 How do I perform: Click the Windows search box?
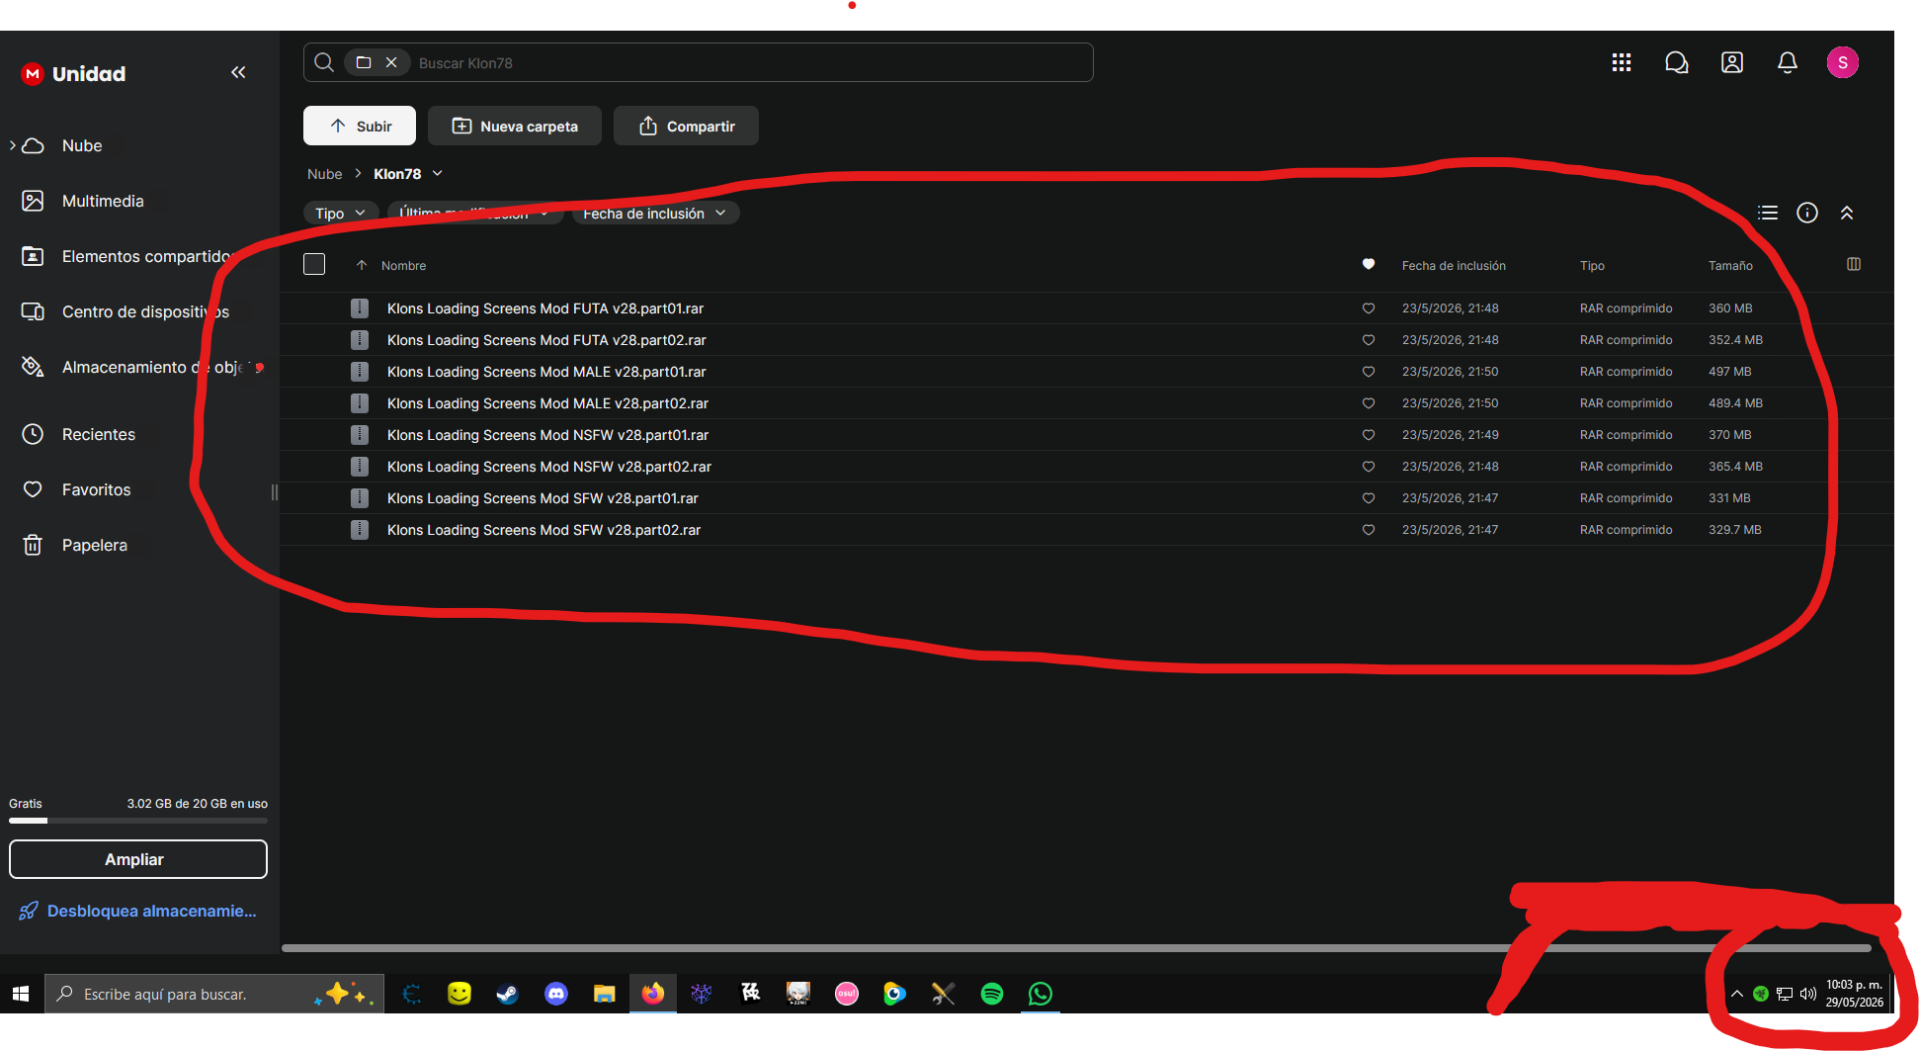coord(214,993)
